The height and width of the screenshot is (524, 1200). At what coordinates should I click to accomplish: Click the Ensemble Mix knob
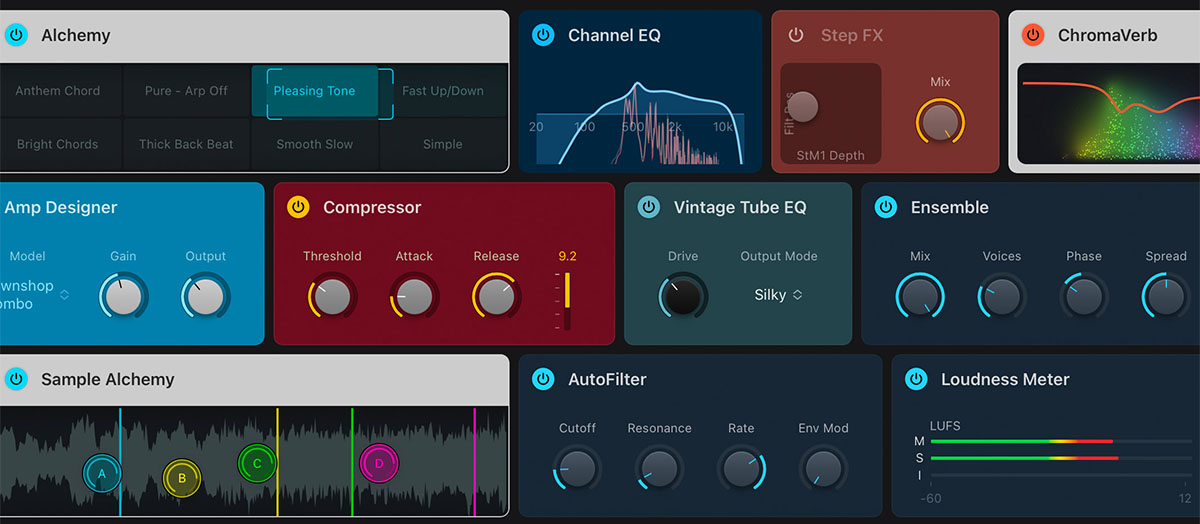pos(920,297)
